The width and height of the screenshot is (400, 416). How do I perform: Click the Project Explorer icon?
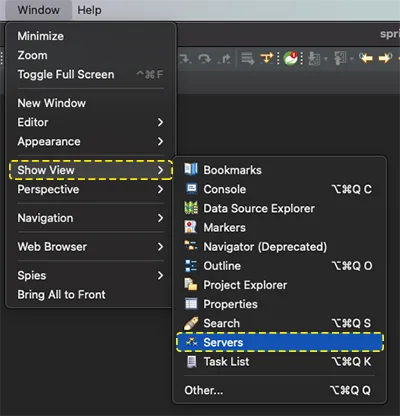pyautogui.click(x=191, y=284)
